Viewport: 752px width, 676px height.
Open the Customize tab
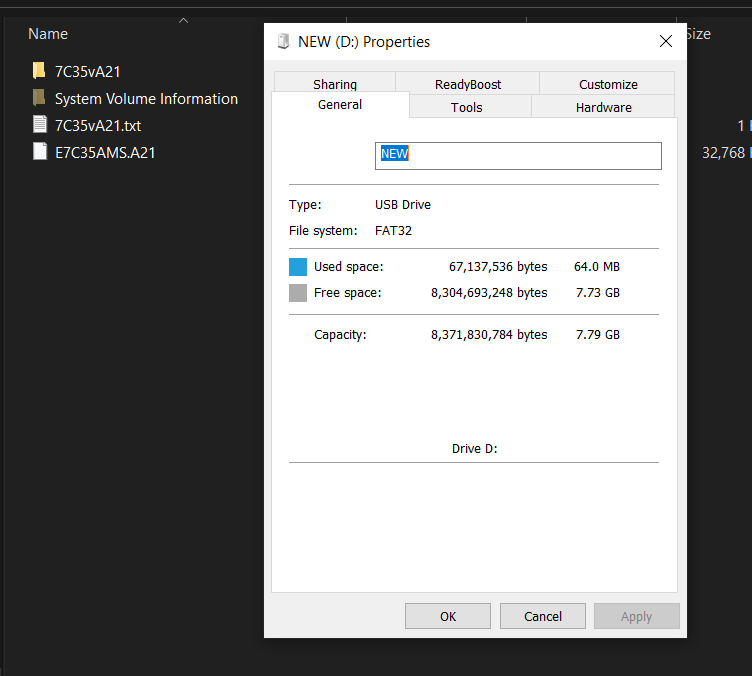pyautogui.click(x=608, y=83)
